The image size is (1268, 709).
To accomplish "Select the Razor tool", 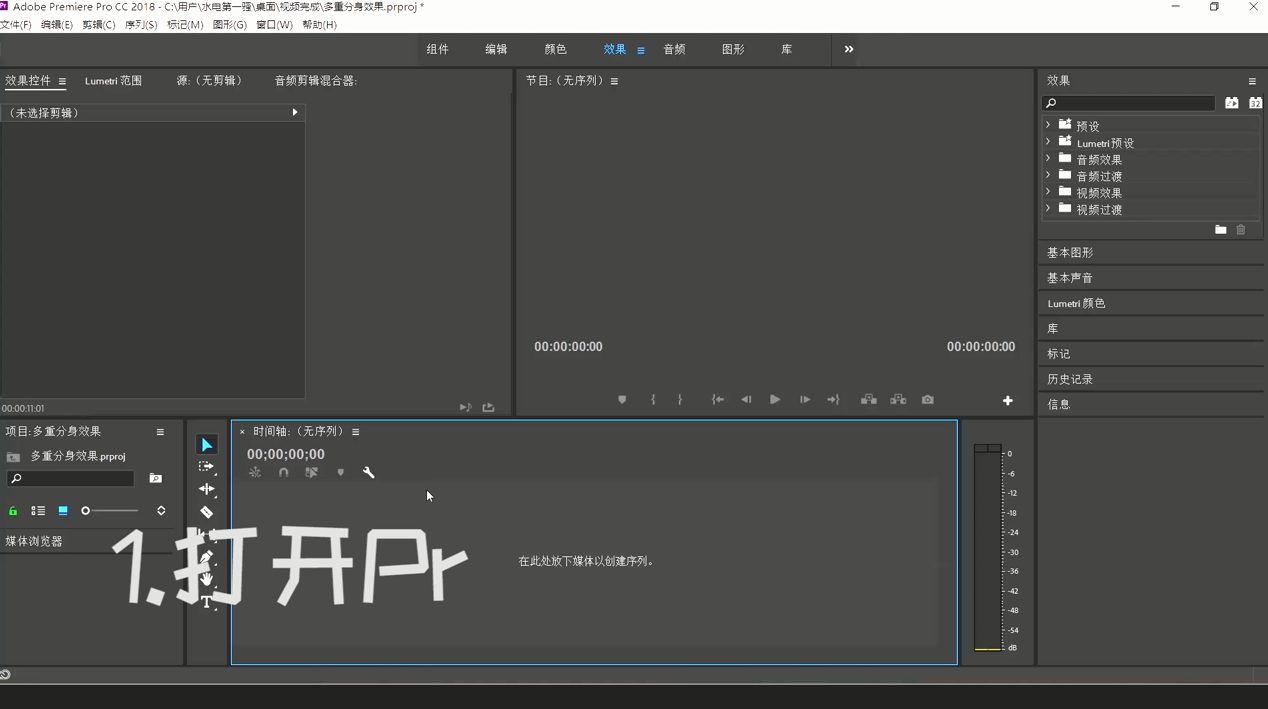I will pos(206,512).
